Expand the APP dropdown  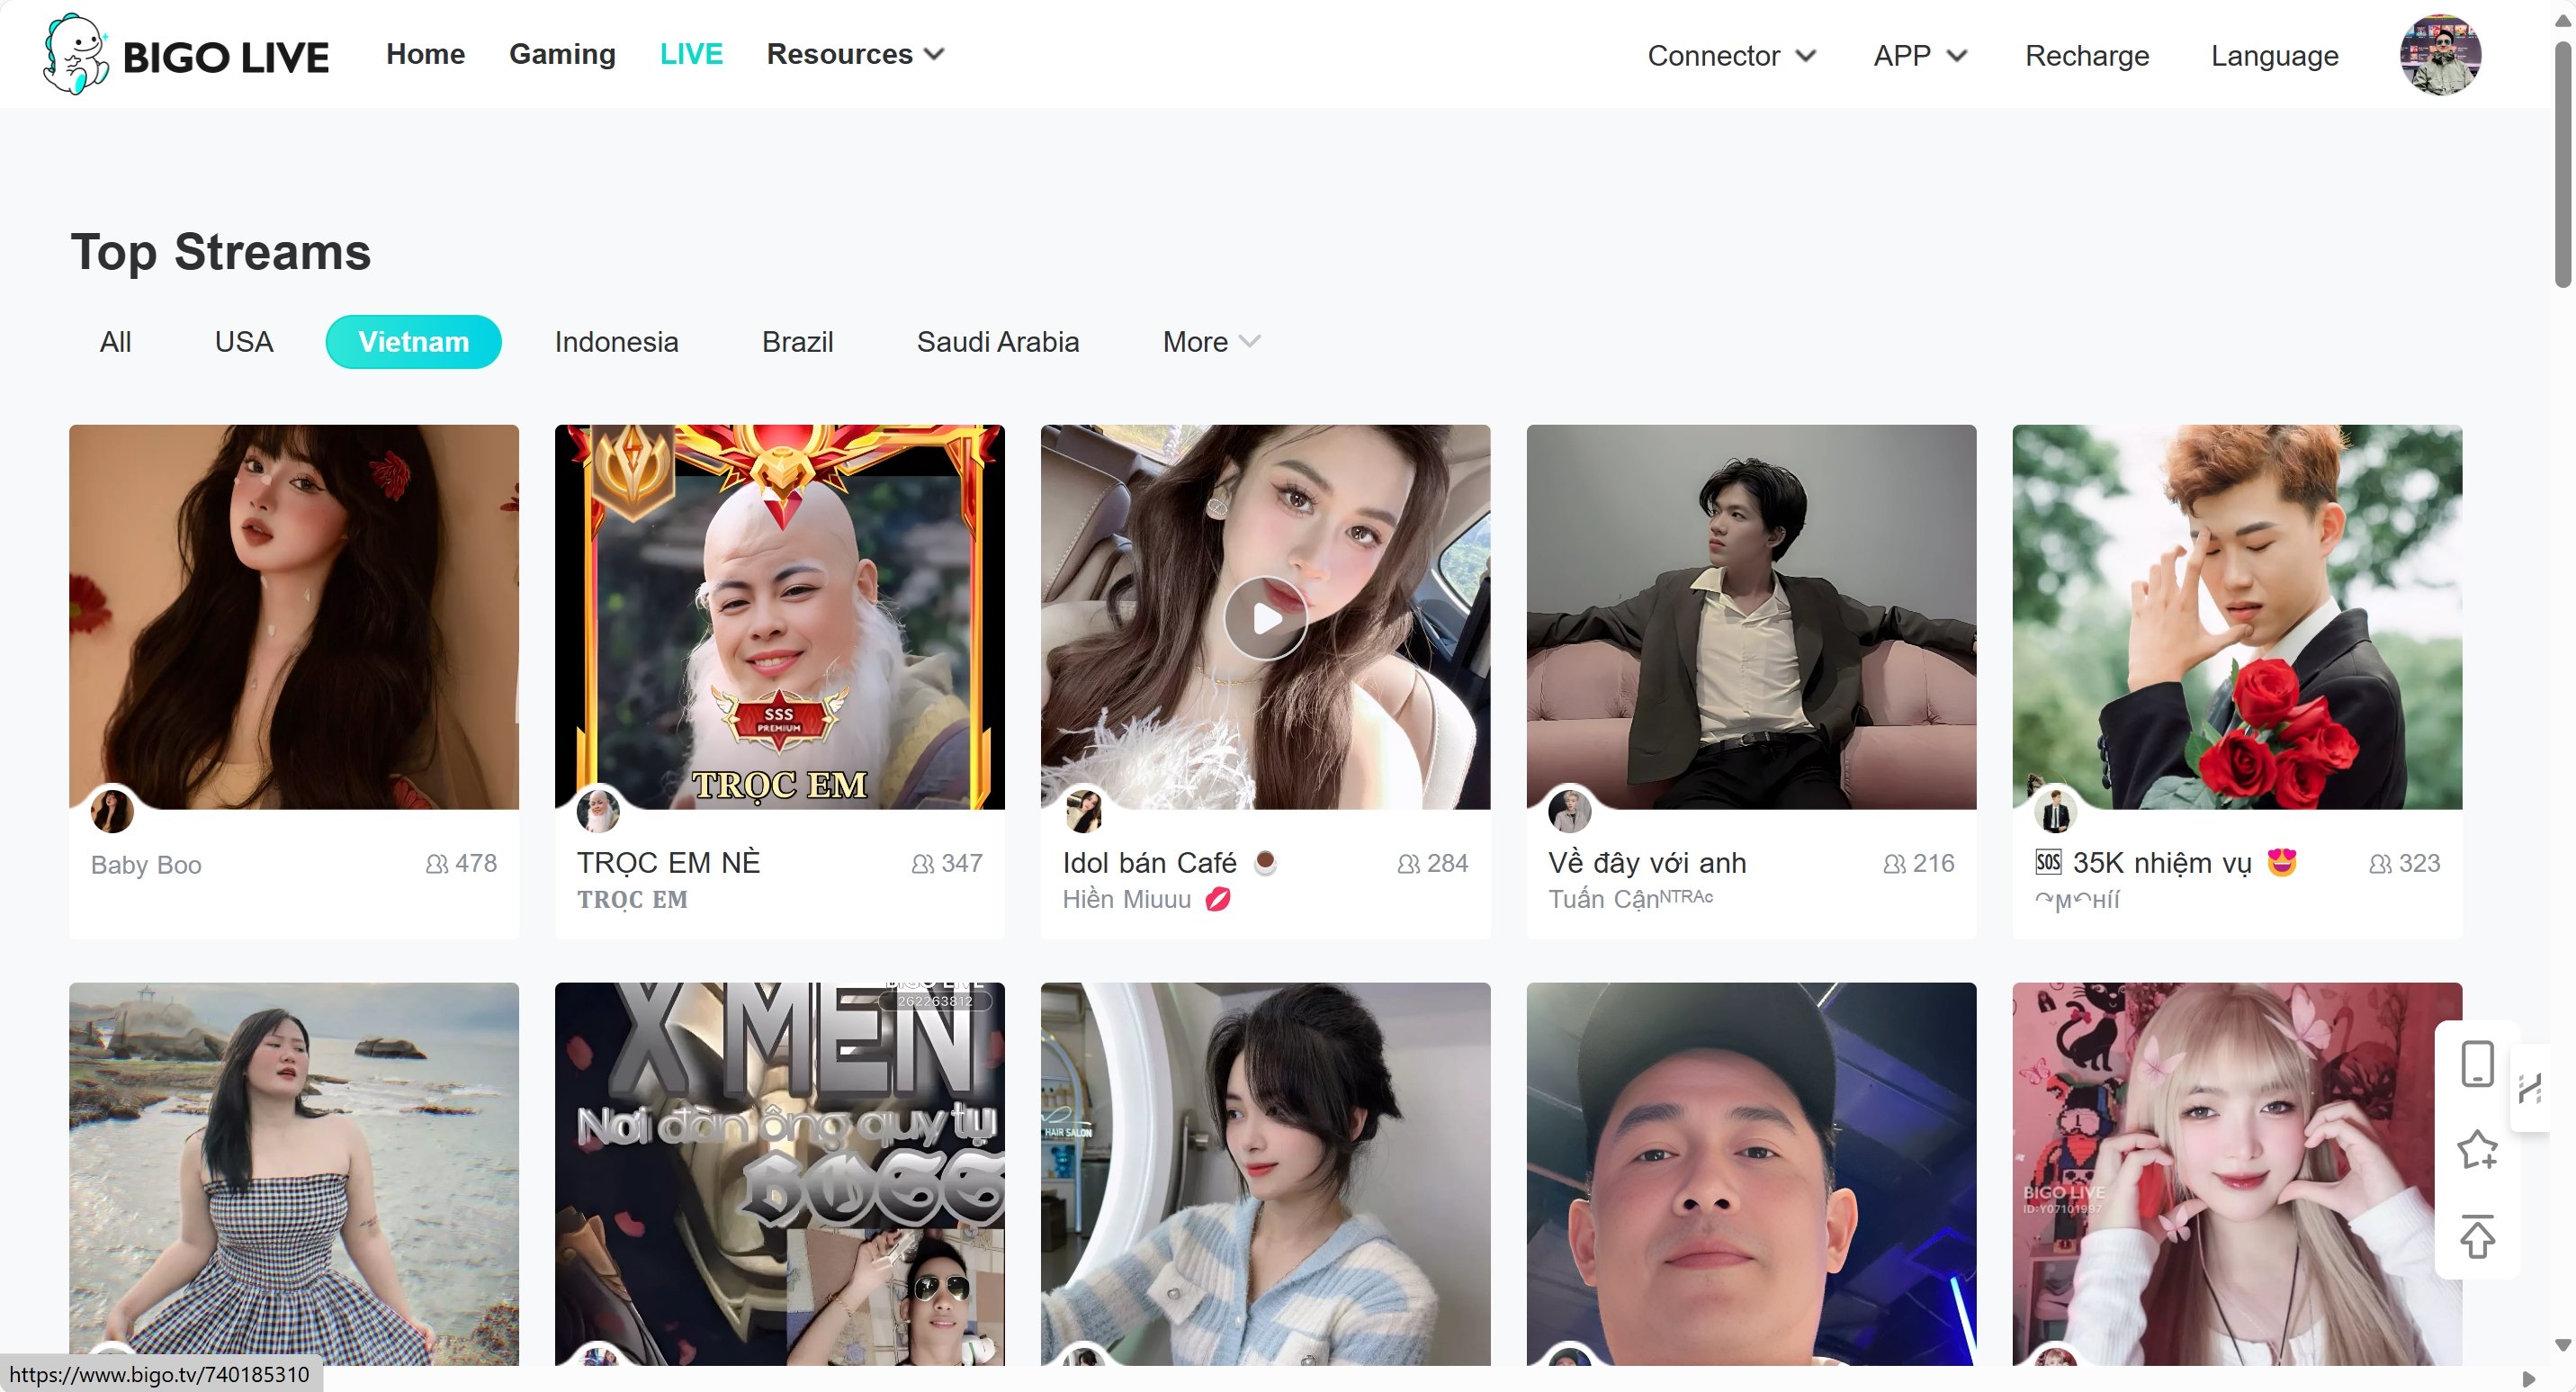pyautogui.click(x=1920, y=56)
